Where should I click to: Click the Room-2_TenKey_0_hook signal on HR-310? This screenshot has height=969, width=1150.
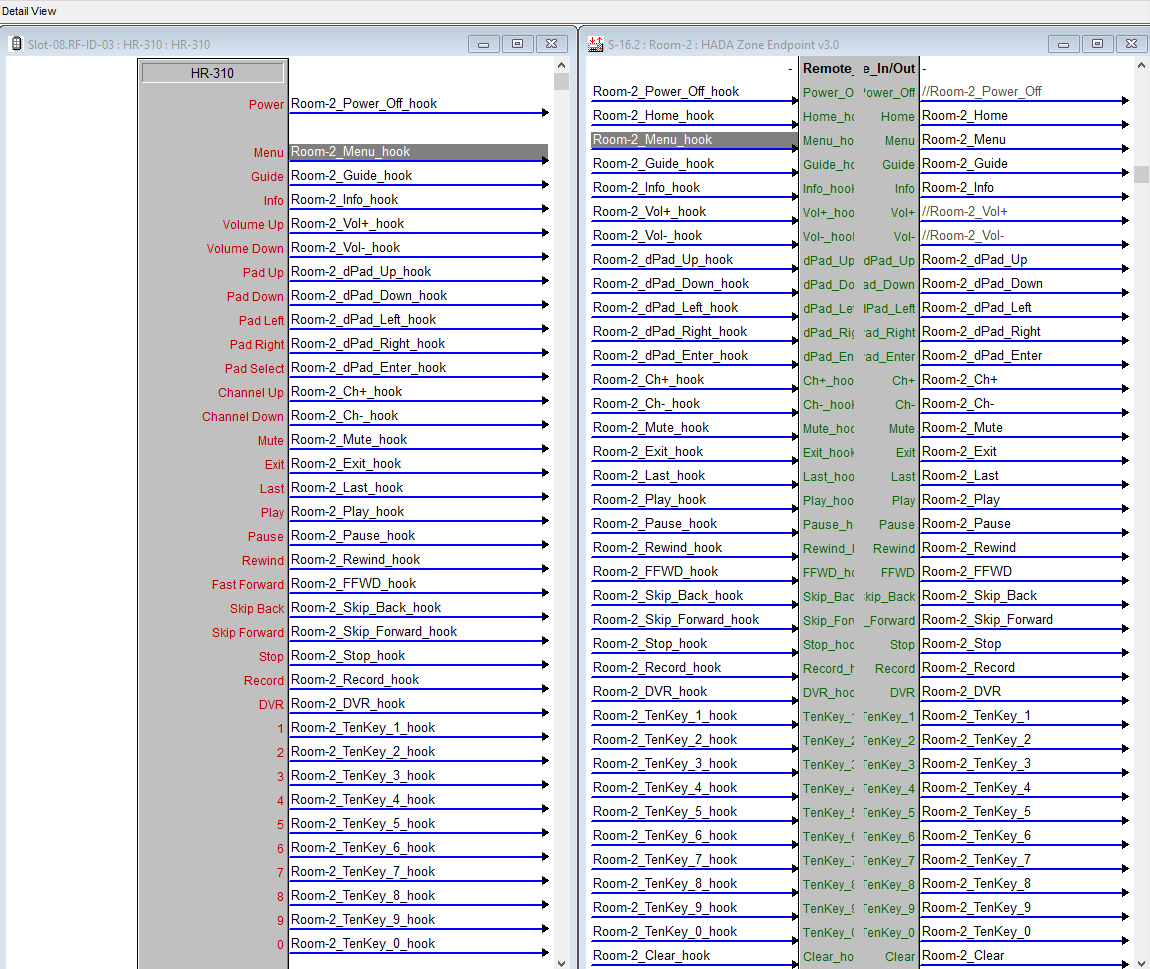coord(363,944)
